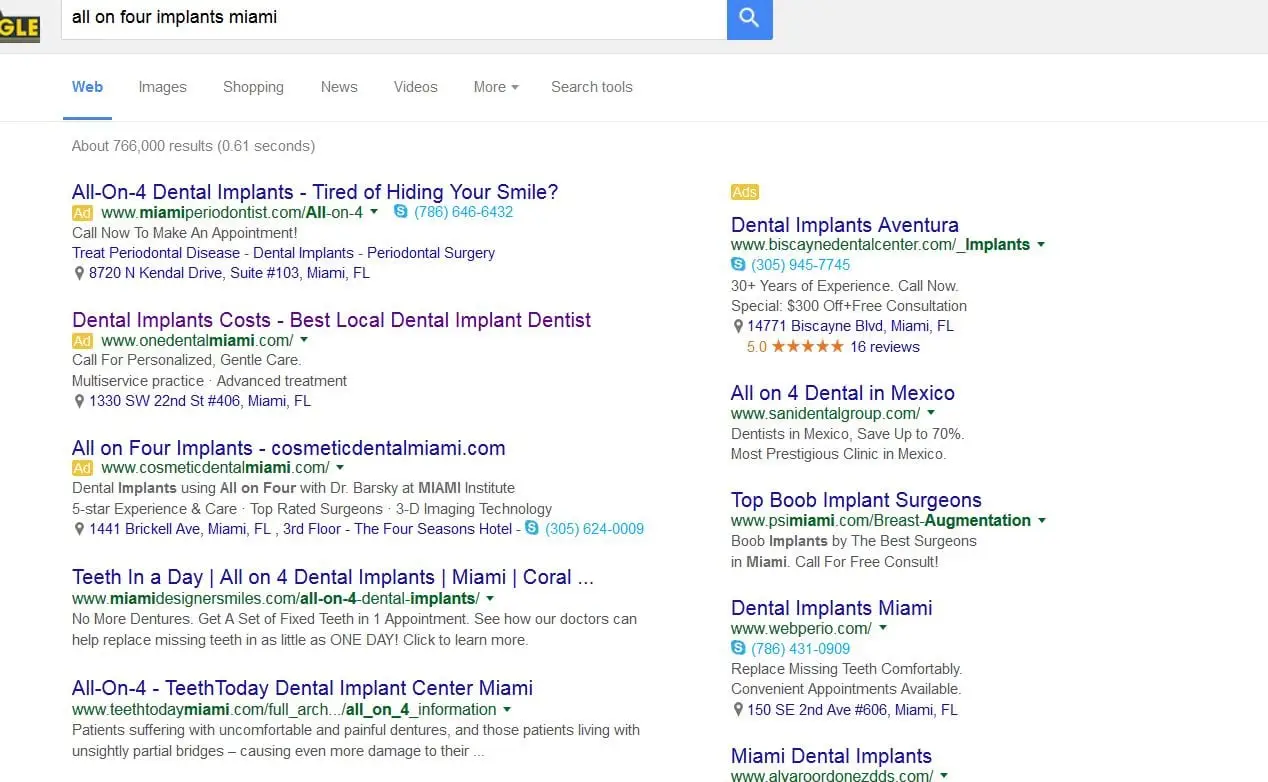Viewport: 1268px width, 782px height.
Task: Click the blue magnifier search button
Action: coord(750,18)
